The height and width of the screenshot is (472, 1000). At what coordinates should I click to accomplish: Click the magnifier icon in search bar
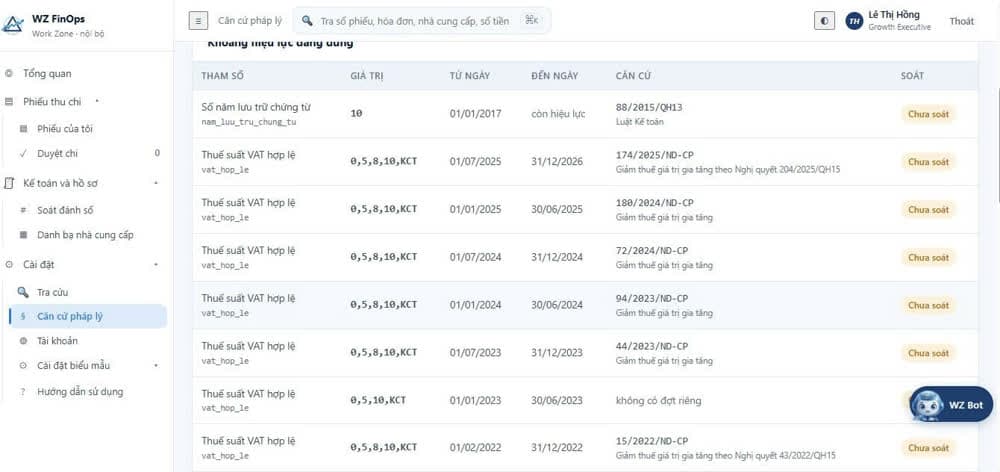tap(307, 21)
